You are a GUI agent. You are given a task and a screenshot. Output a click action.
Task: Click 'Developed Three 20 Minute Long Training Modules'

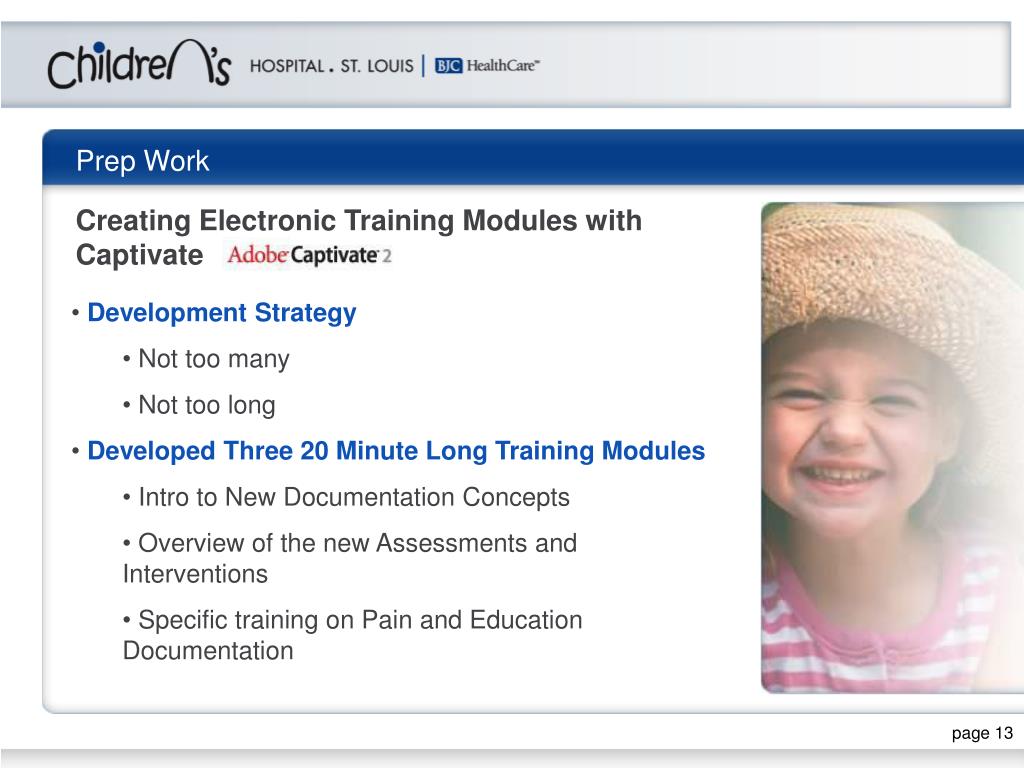[x=396, y=451]
